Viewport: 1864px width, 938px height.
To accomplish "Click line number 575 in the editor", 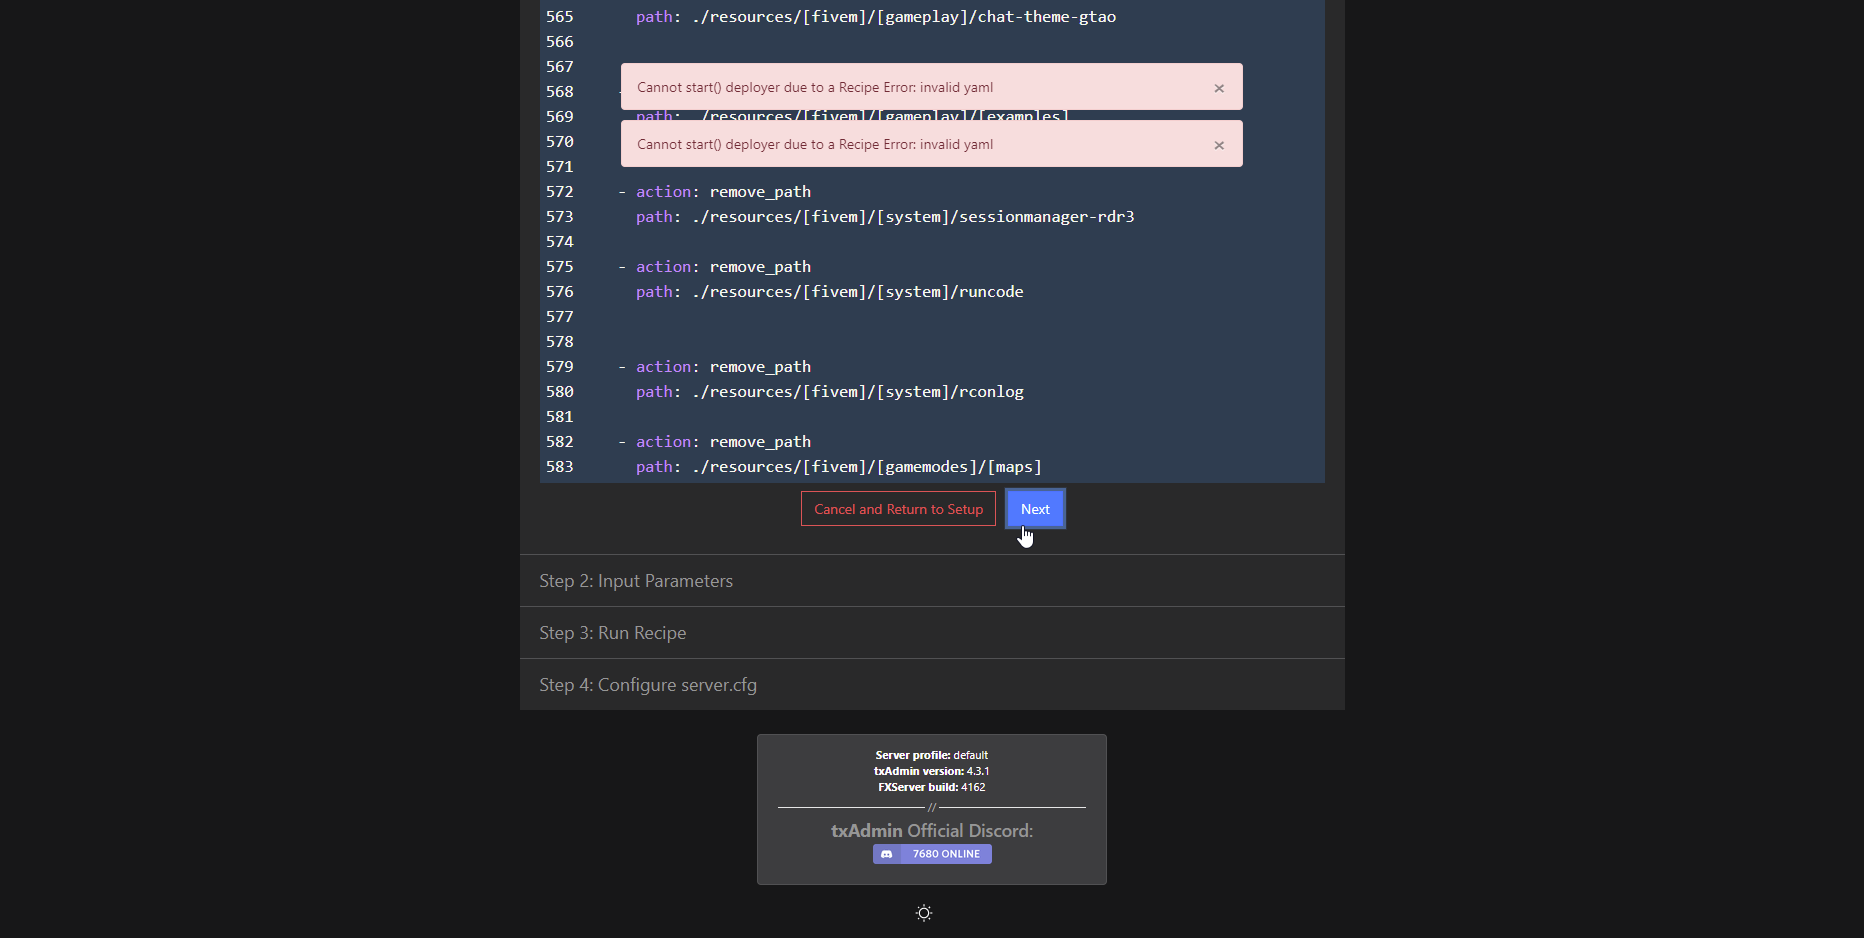I will [x=560, y=266].
